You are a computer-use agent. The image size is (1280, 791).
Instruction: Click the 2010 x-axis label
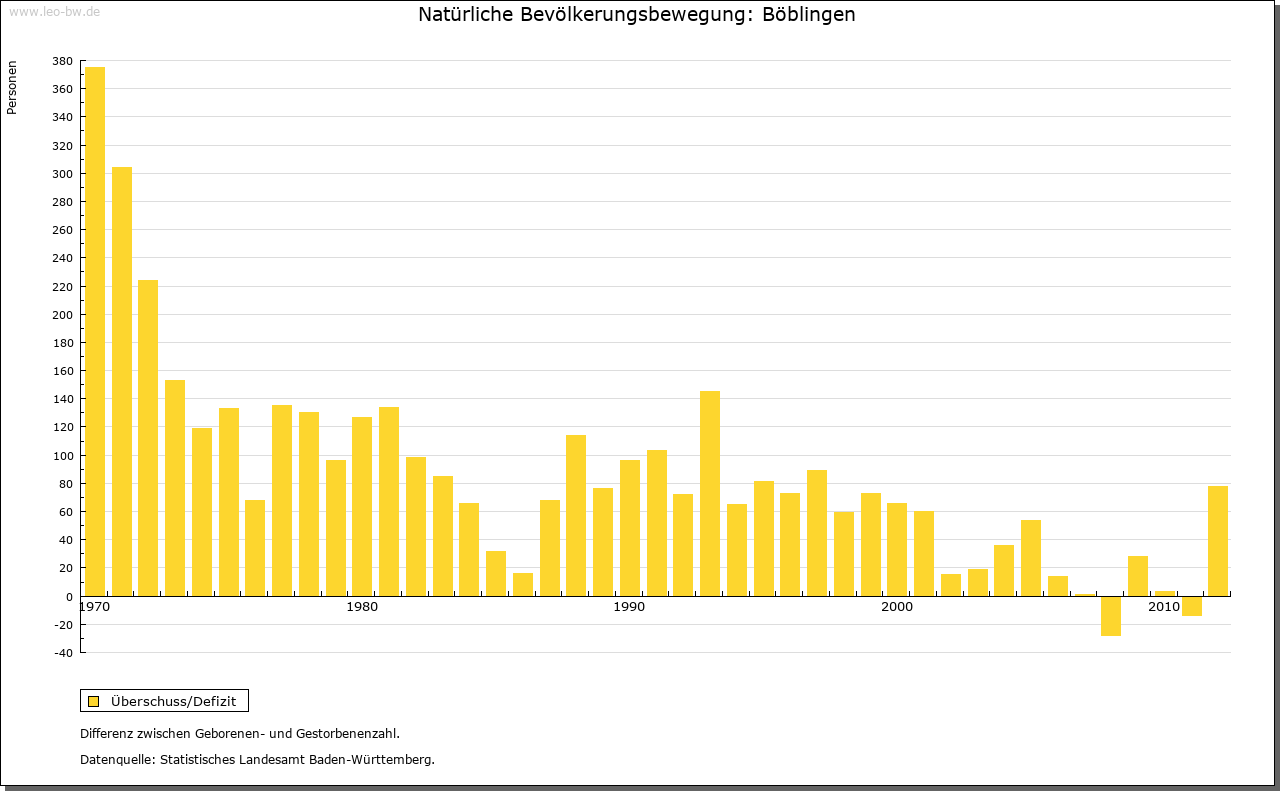coord(1163,607)
